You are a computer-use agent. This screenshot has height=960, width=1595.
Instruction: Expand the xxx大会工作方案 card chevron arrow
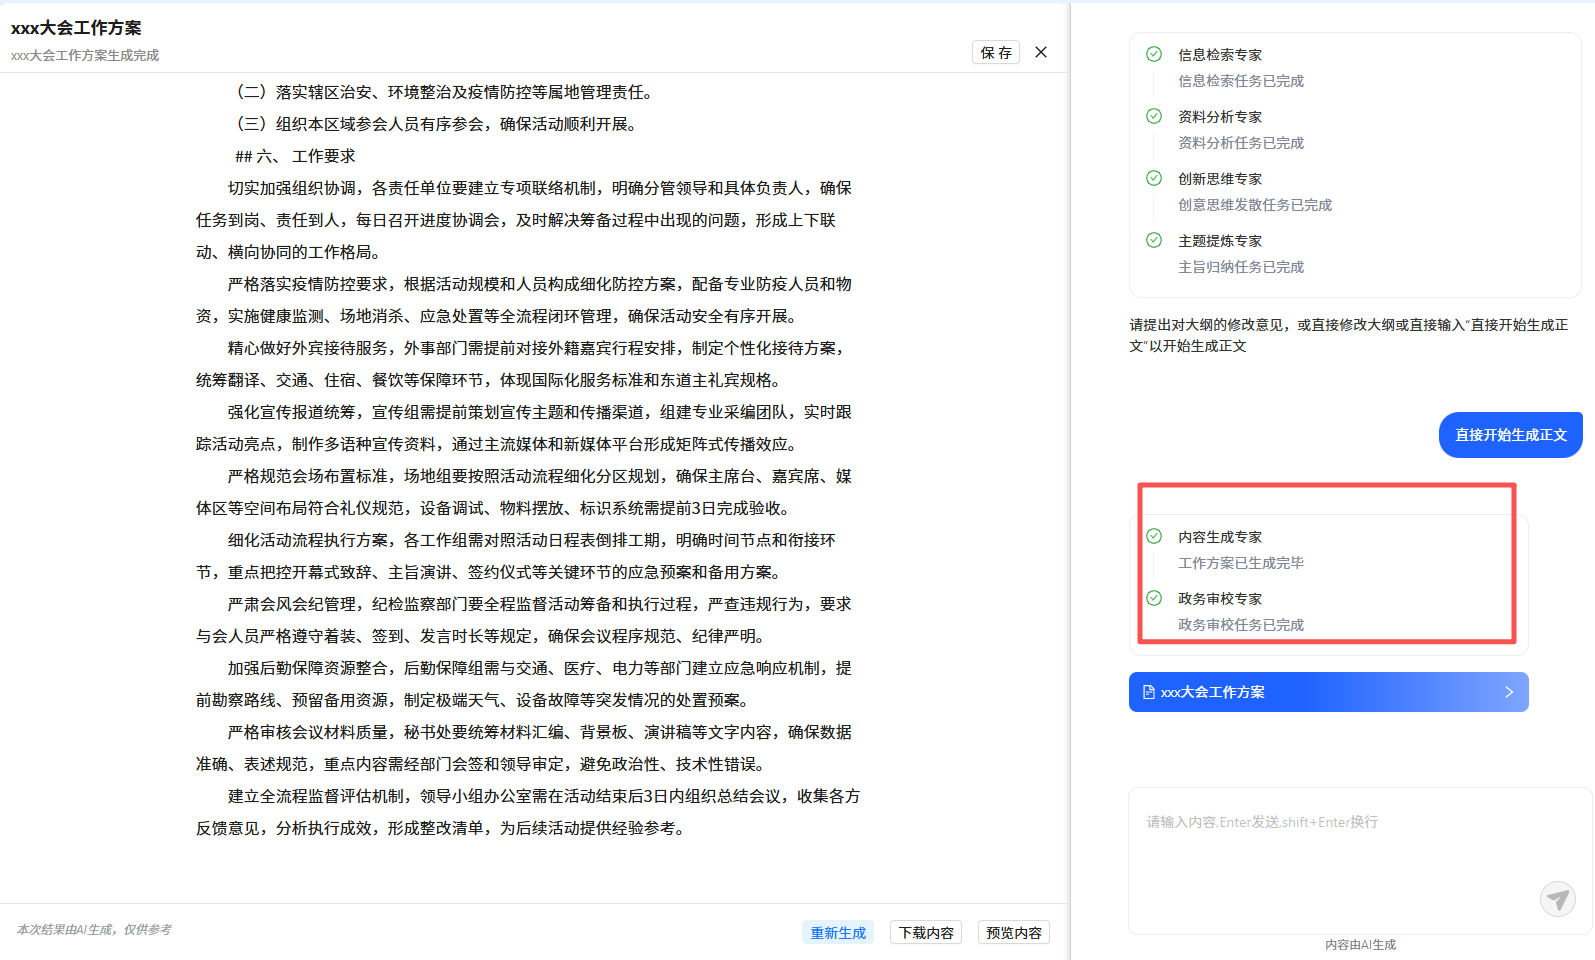[x=1508, y=692]
